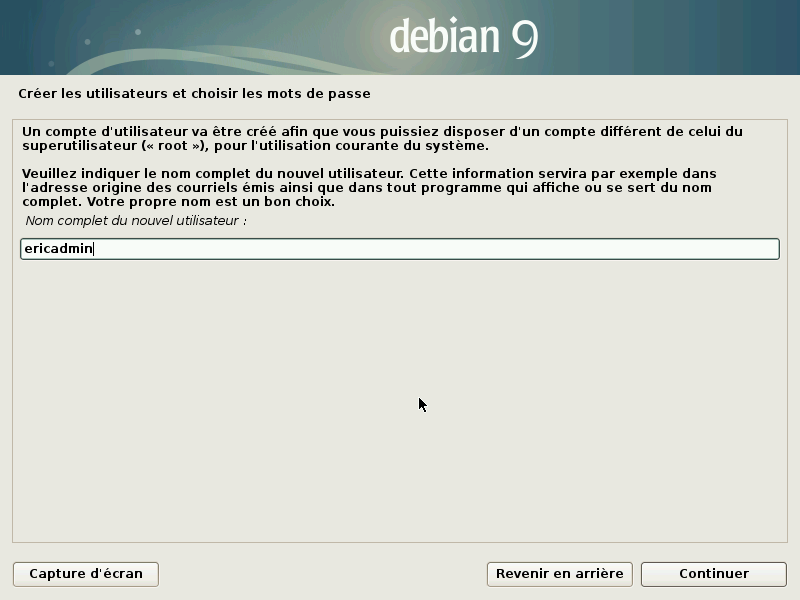The width and height of the screenshot is (800, 600).
Task: Click the Continuer button label text
Action: pos(712,574)
